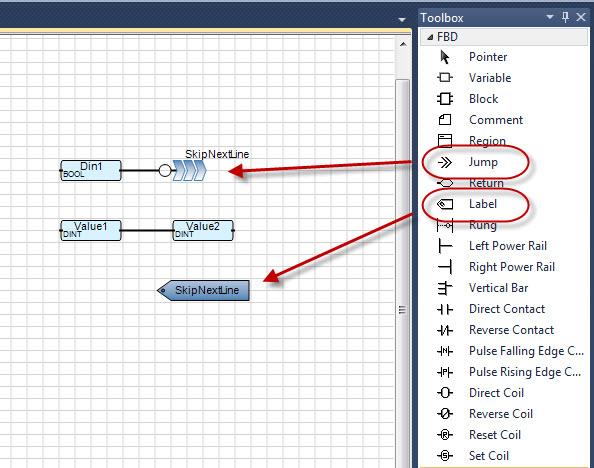Pick the Direct Contact tool
The height and width of the screenshot is (468, 594).
coord(507,309)
